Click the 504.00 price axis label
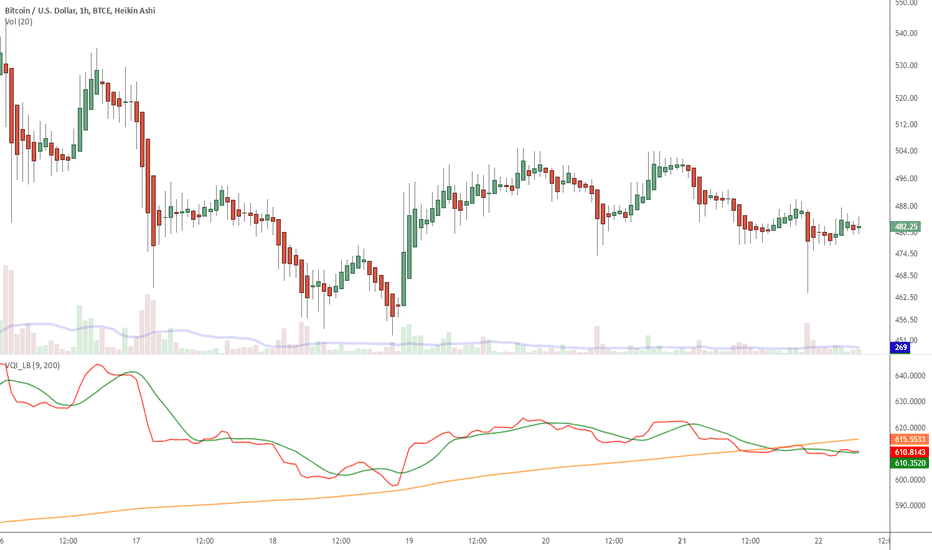This screenshot has height=550, width=932. pos(906,151)
